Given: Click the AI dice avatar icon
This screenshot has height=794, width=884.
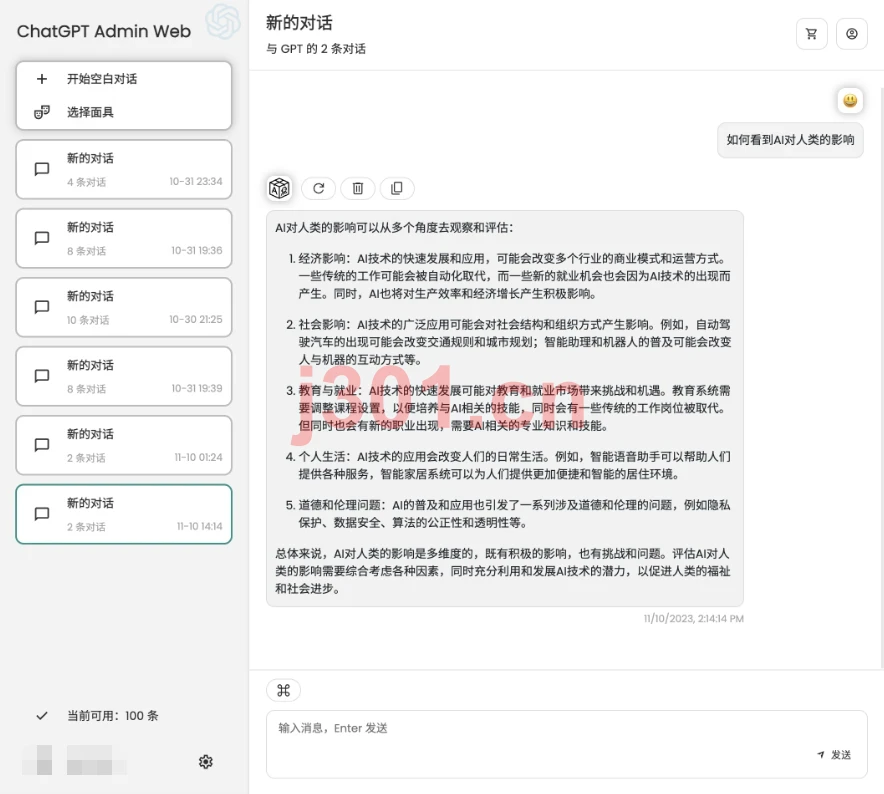Looking at the screenshot, I should tap(279, 188).
